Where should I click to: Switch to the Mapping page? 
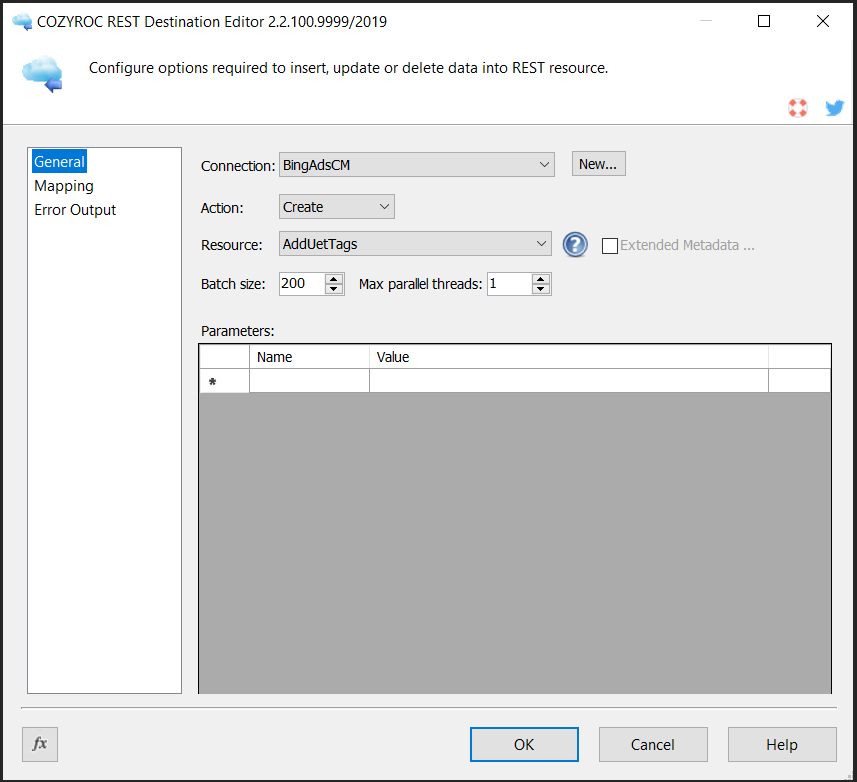[64, 186]
